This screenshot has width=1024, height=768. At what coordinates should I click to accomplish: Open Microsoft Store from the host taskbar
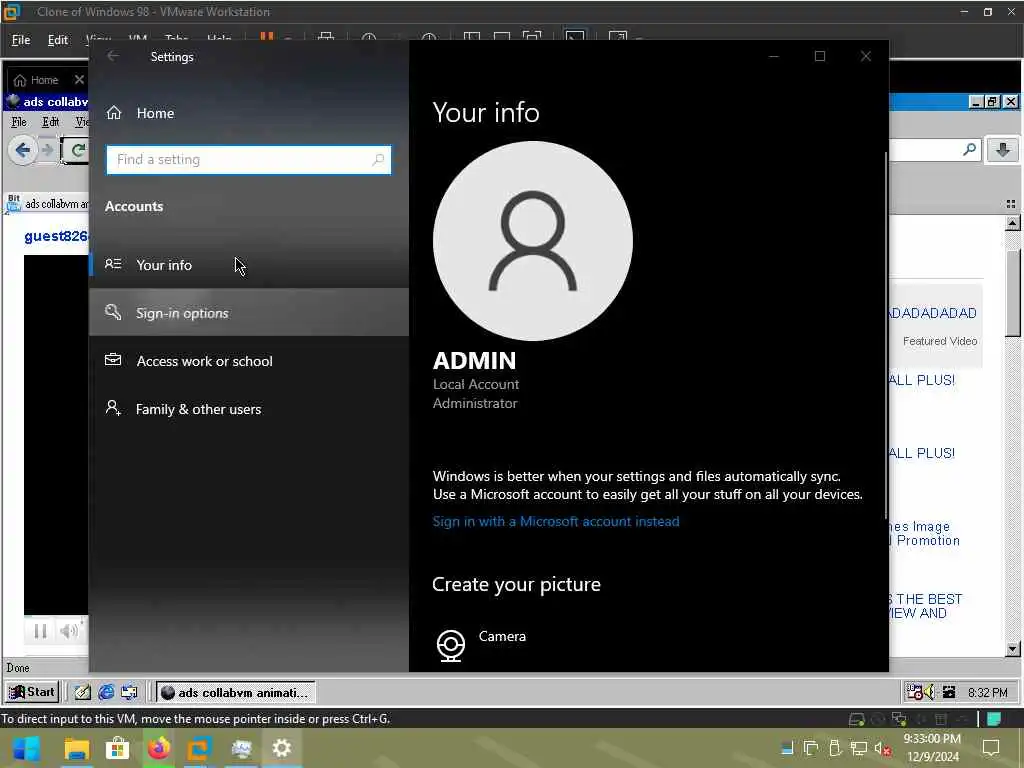118,749
